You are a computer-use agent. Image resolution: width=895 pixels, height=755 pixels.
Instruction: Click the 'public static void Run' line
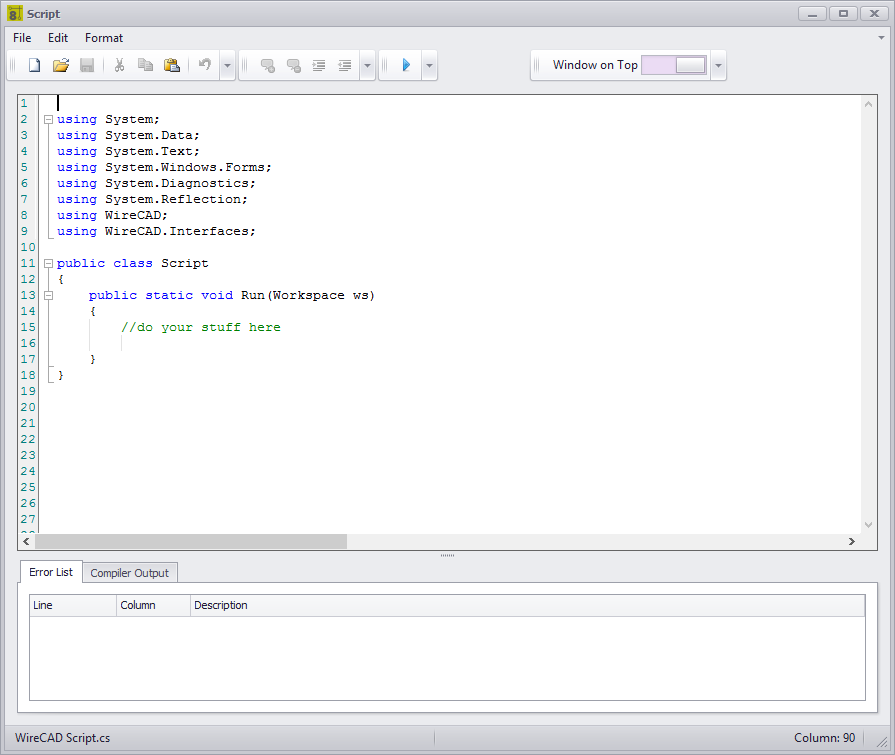(231, 295)
